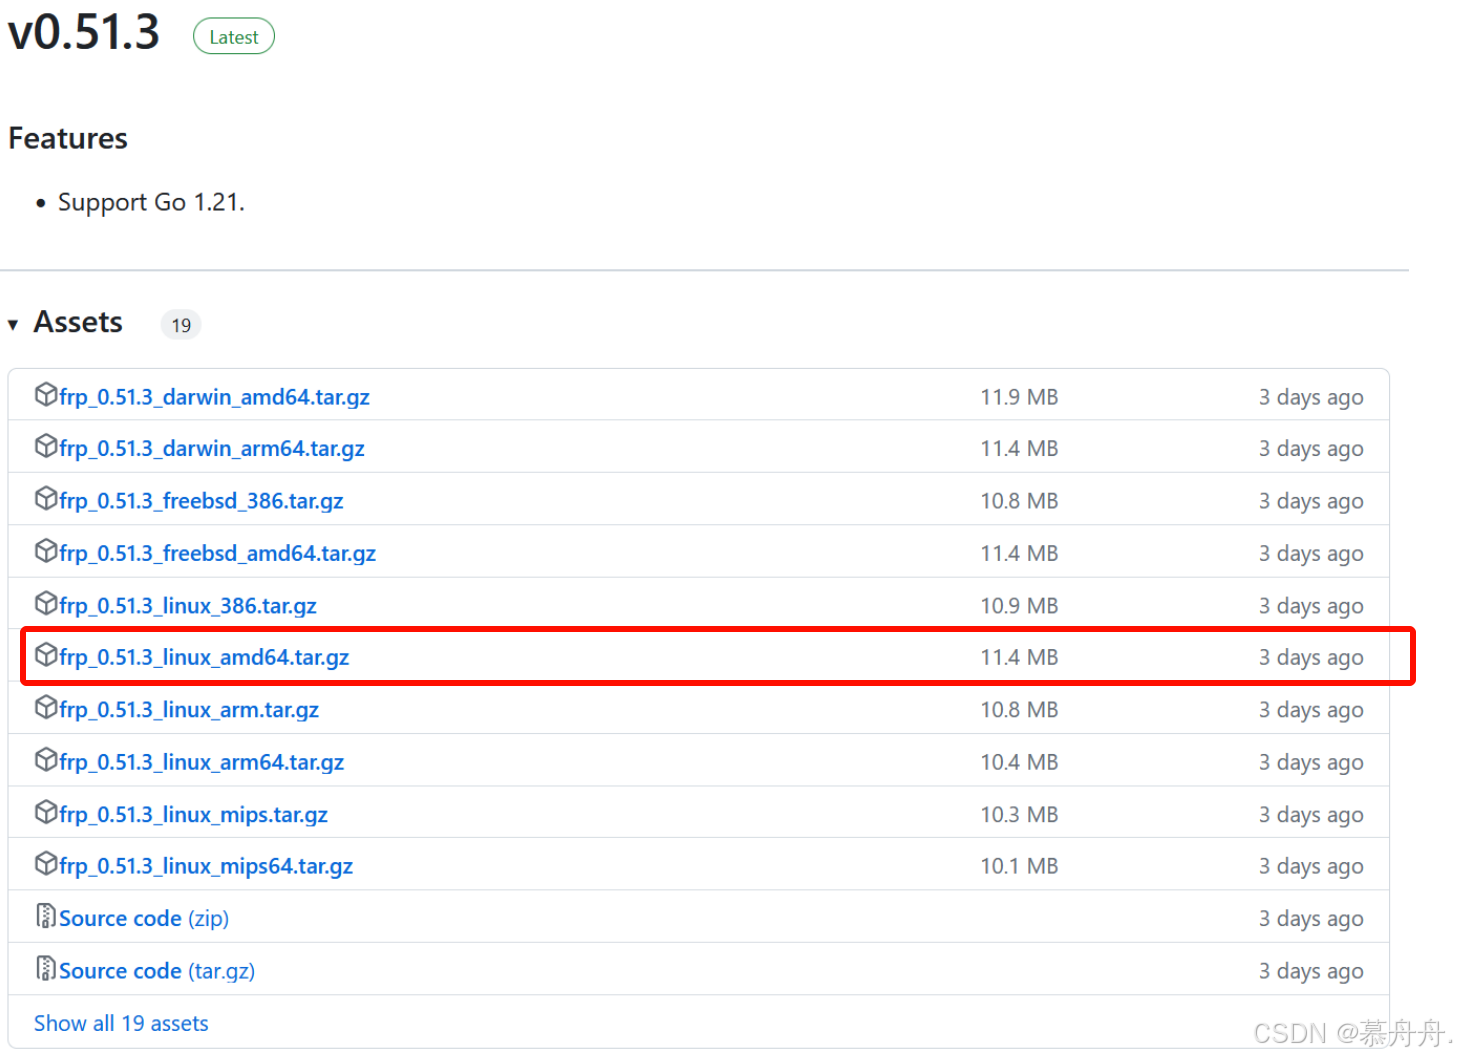Click 3 days ago on Source code (zip) row

pos(1311,919)
